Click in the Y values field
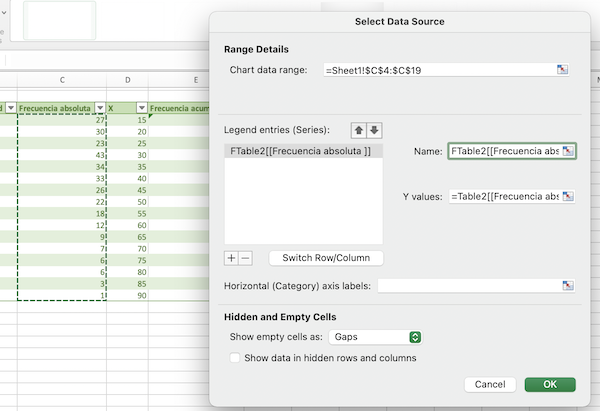This screenshot has width=600, height=411. point(504,197)
